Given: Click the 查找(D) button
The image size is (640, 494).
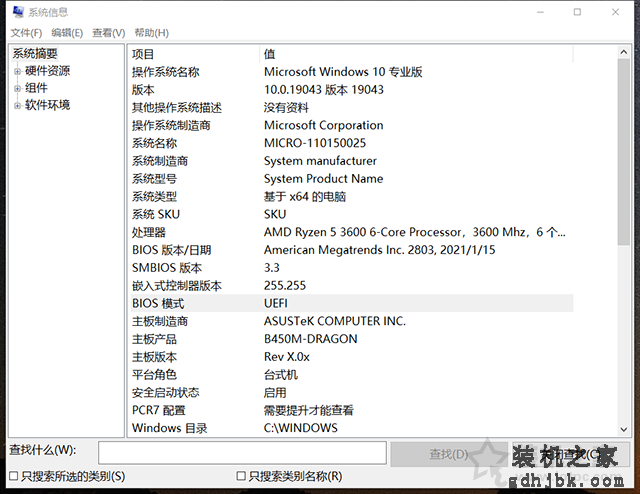Looking at the screenshot, I should [x=449, y=454].
